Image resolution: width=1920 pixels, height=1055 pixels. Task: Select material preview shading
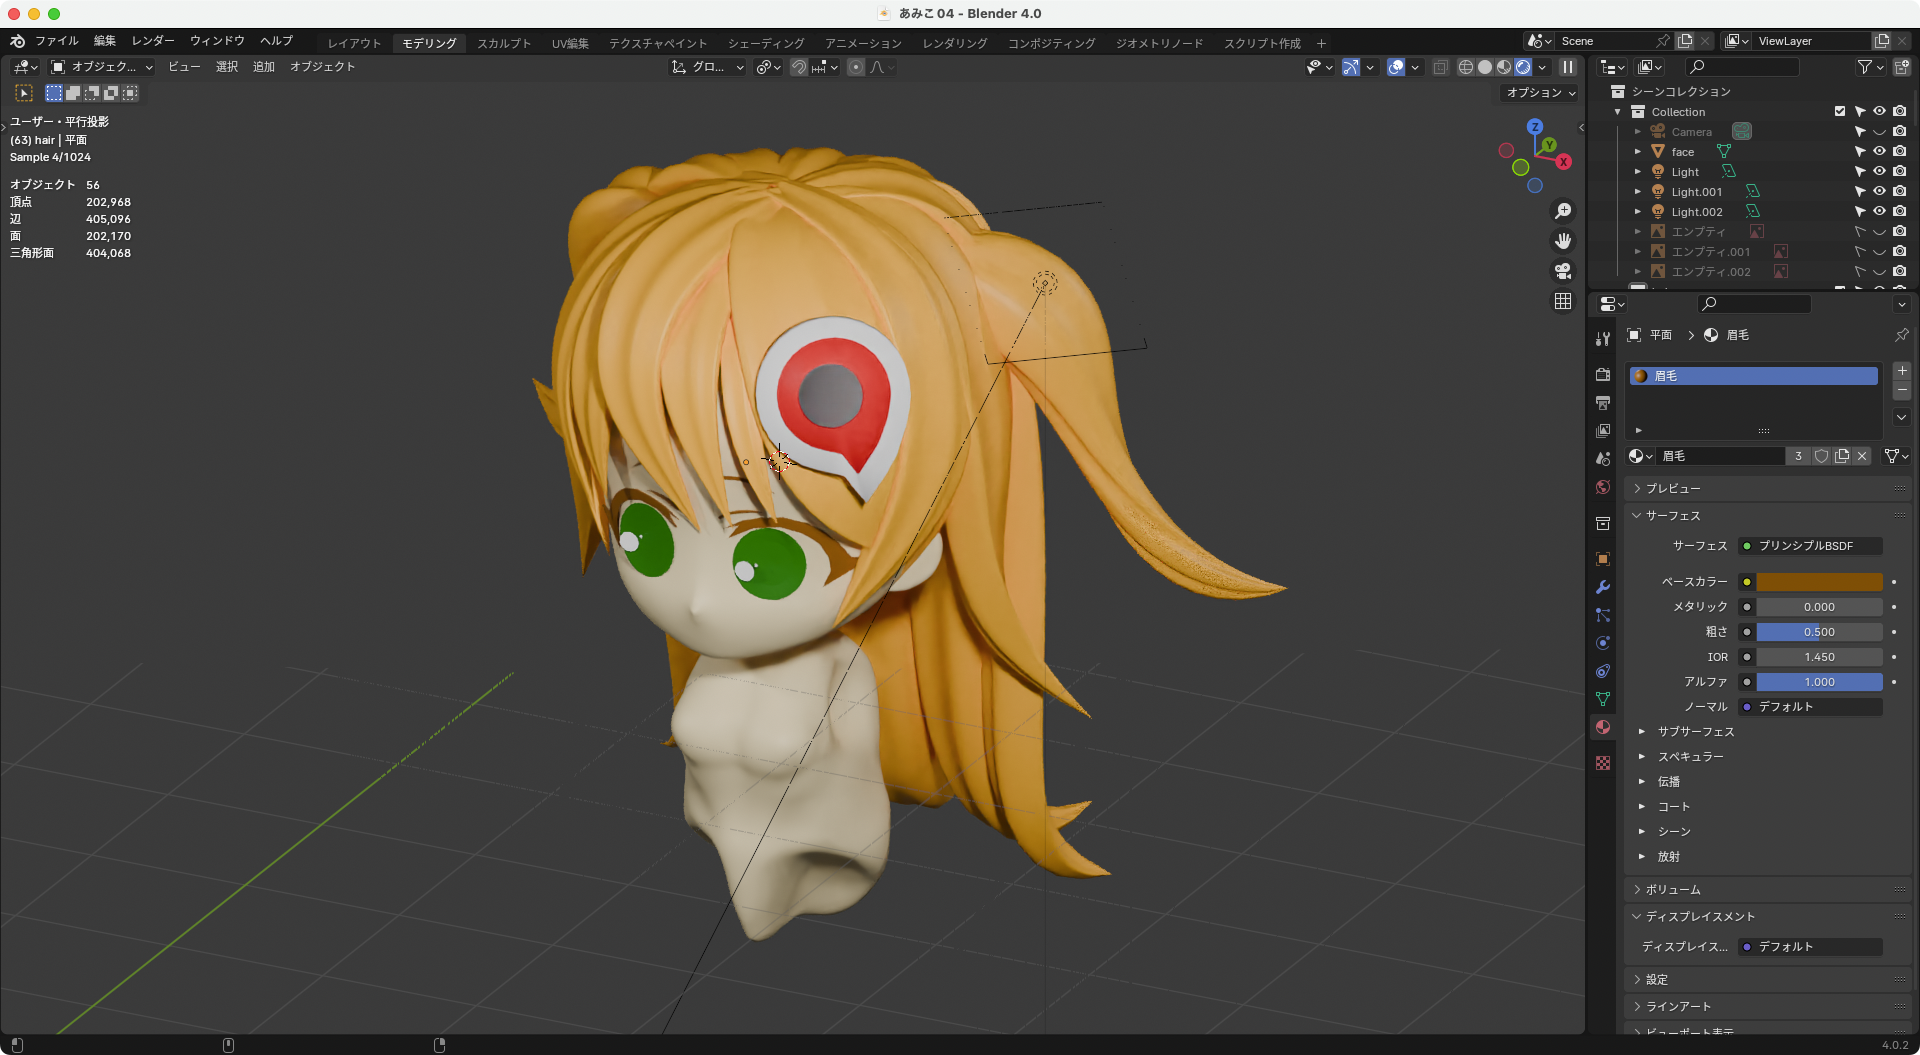(1504, 67)
